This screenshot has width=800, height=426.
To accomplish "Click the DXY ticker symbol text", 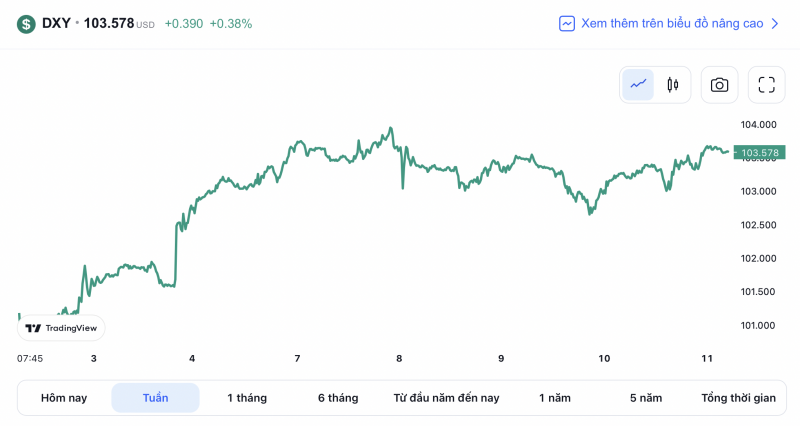I will (56, 23).
